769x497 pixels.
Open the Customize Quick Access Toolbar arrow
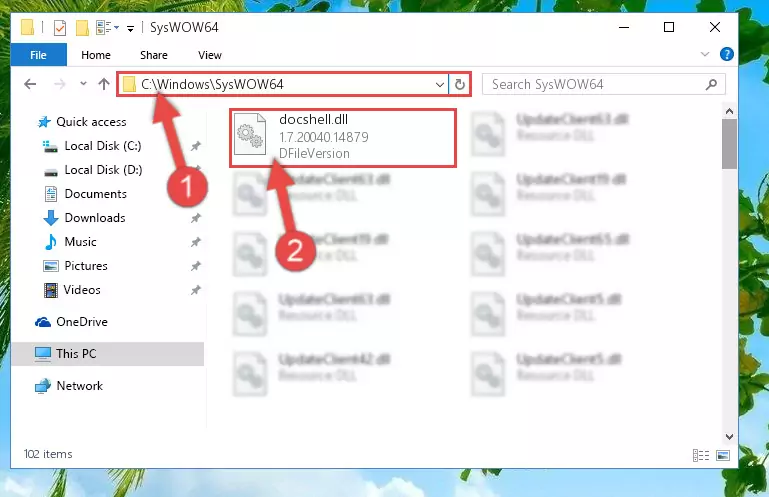pos(130,28)
